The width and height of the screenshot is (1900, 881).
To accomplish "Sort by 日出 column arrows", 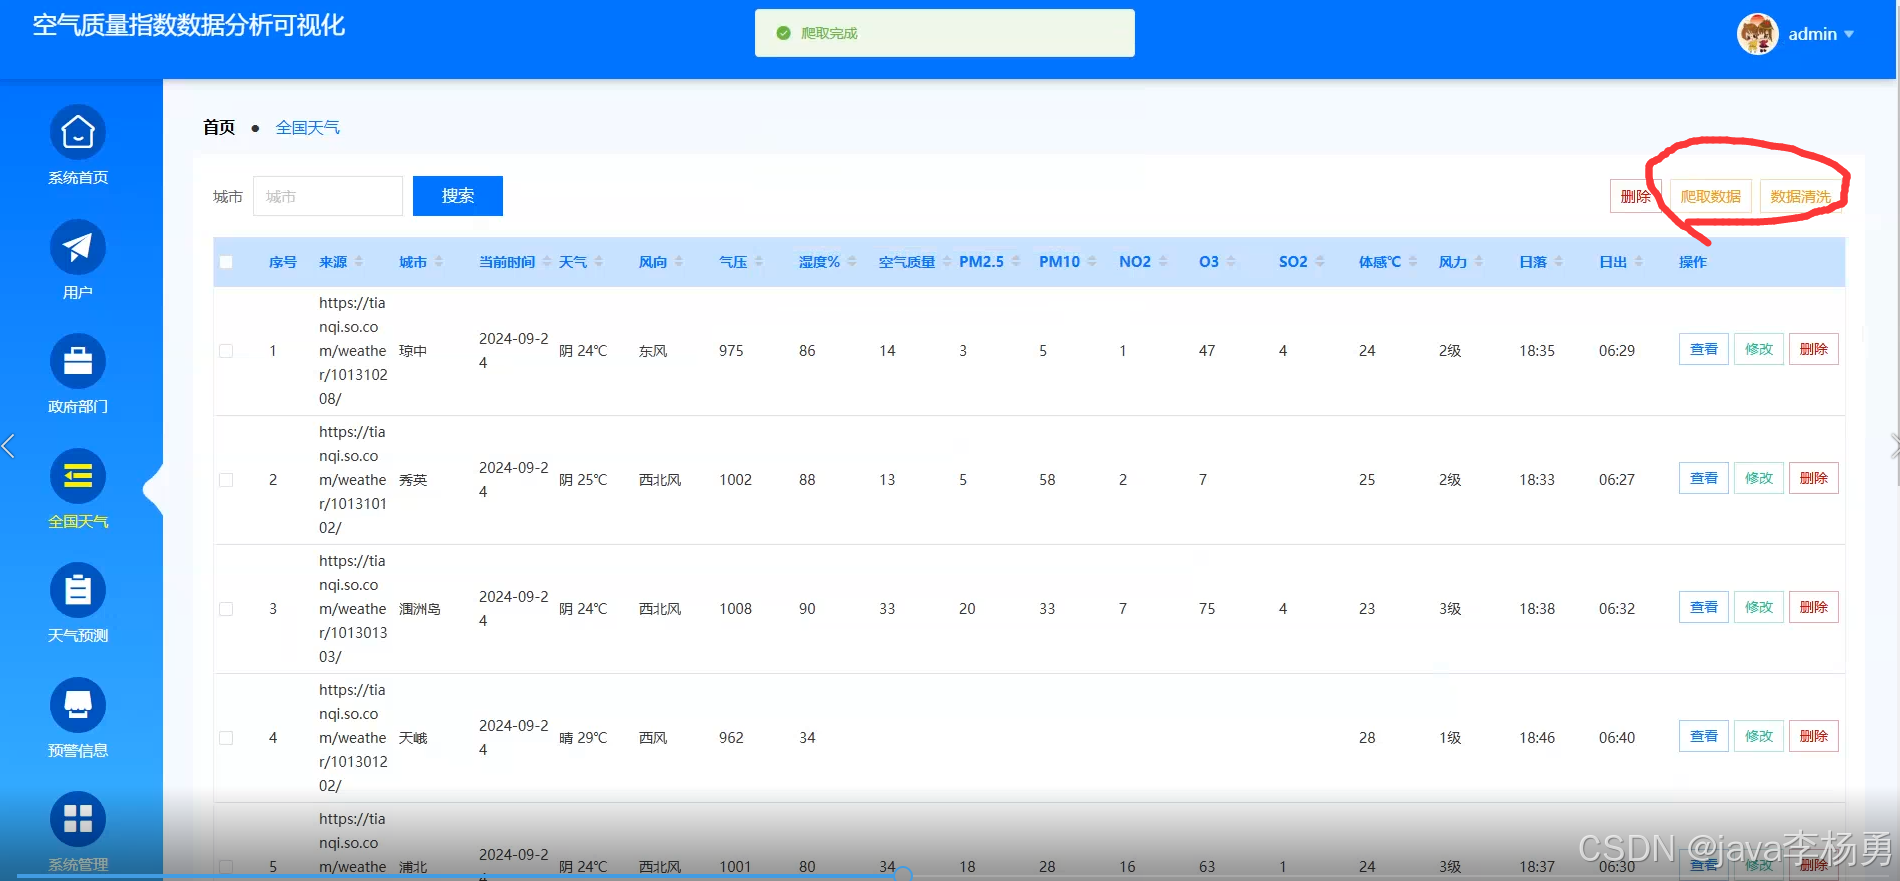I will click(x=1638, y=262).
